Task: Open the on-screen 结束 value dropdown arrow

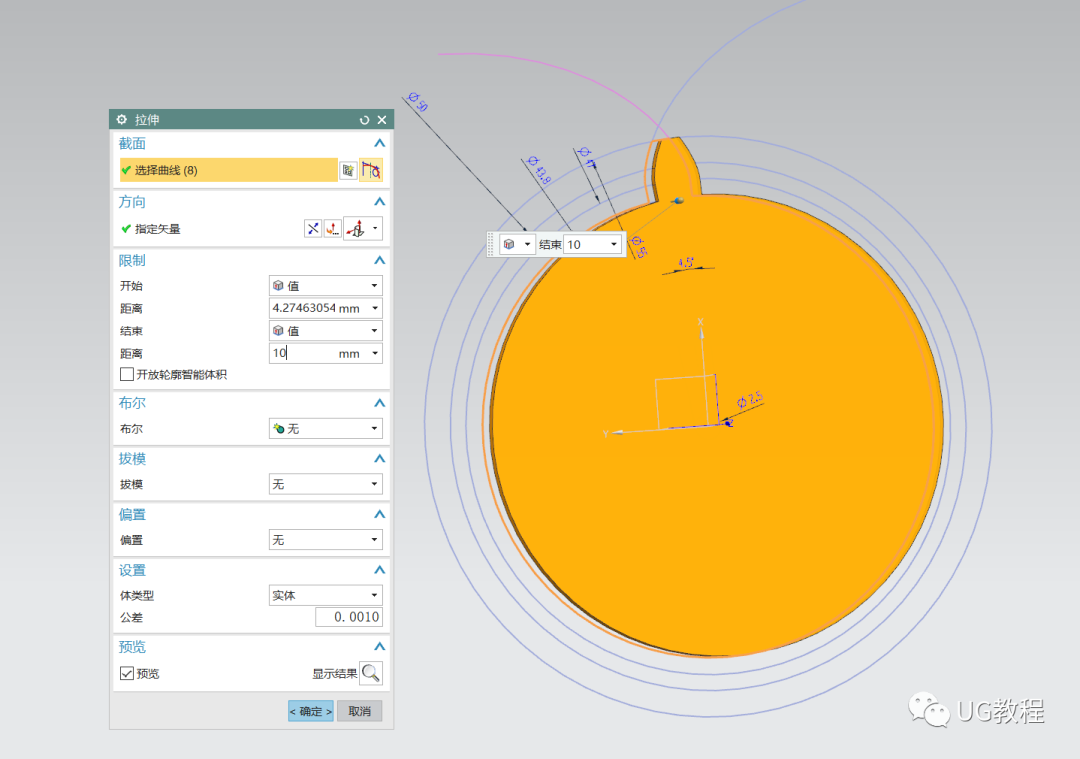Action: click(x=614, y=244)
